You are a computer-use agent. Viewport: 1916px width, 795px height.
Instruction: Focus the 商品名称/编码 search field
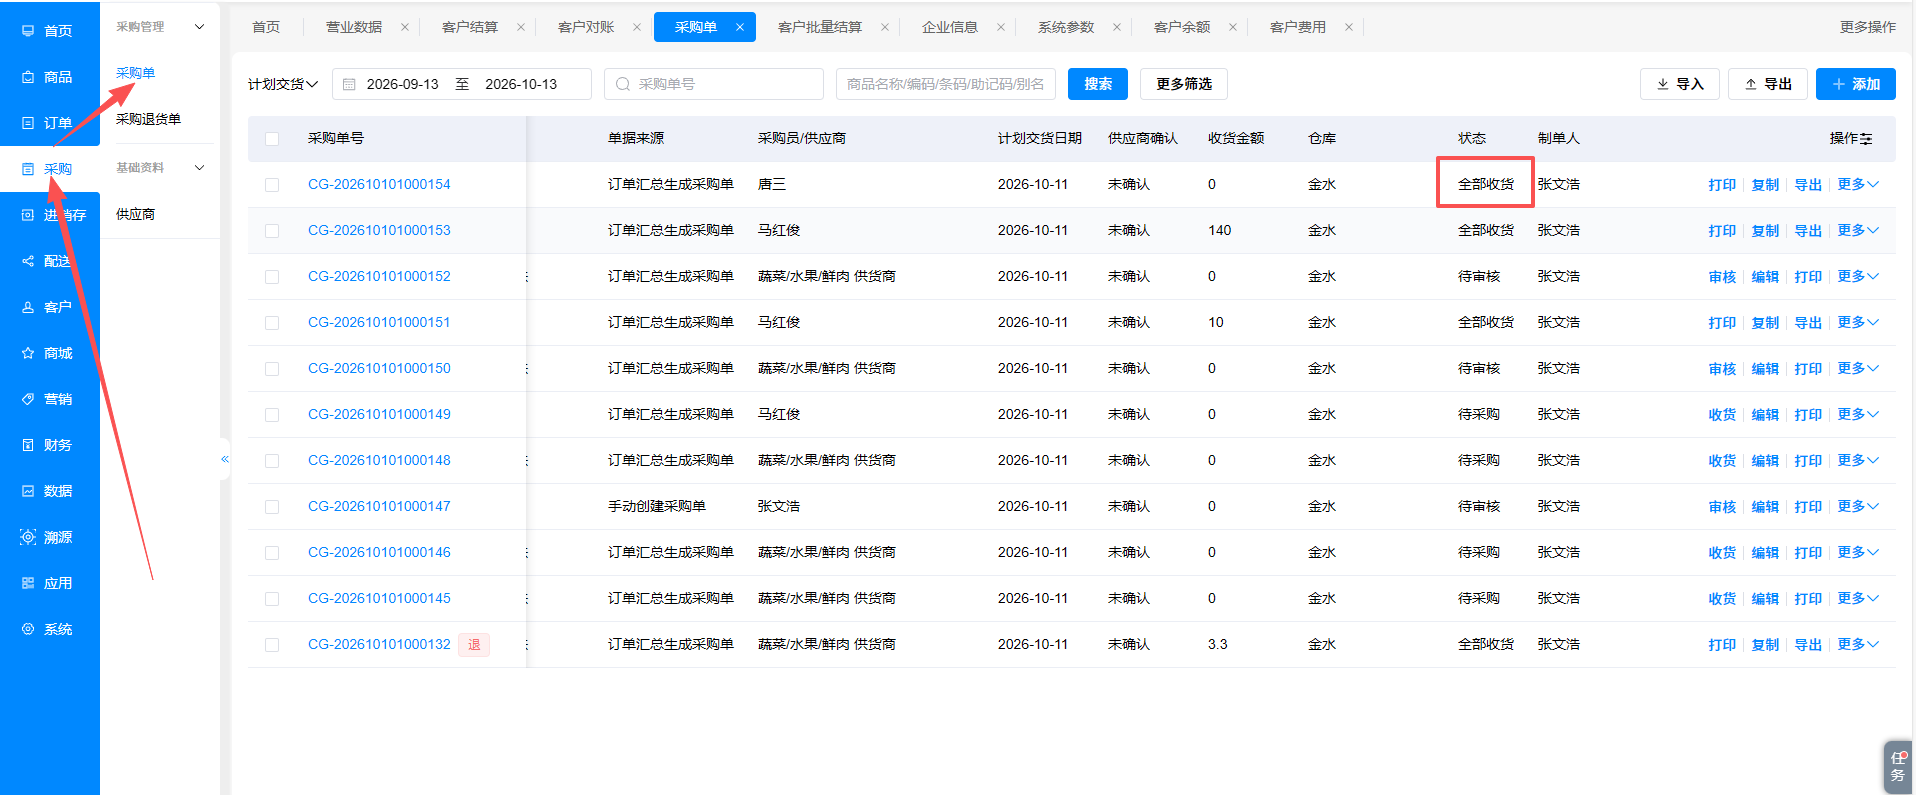(x=946, y=84)
